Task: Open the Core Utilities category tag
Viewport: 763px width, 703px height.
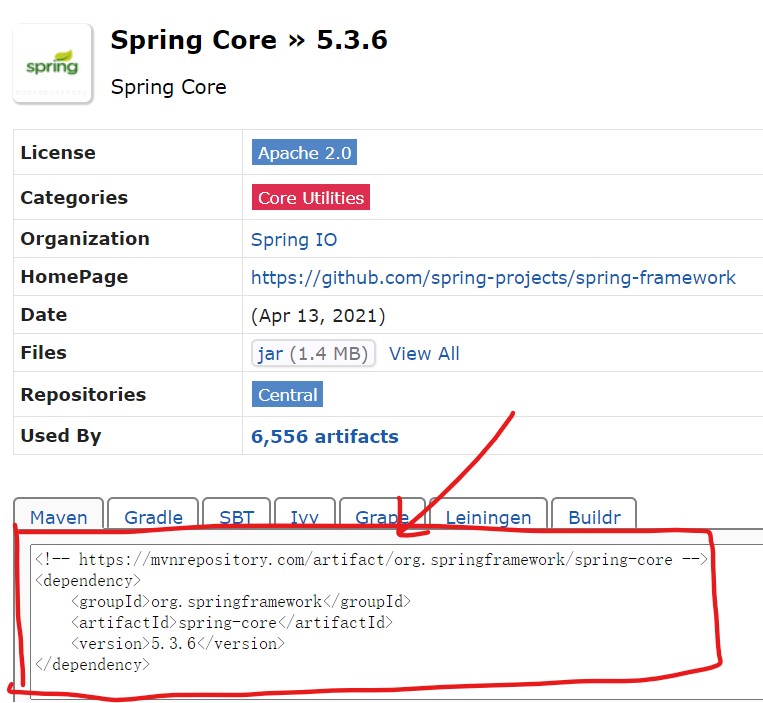Action: coord(311,197)
